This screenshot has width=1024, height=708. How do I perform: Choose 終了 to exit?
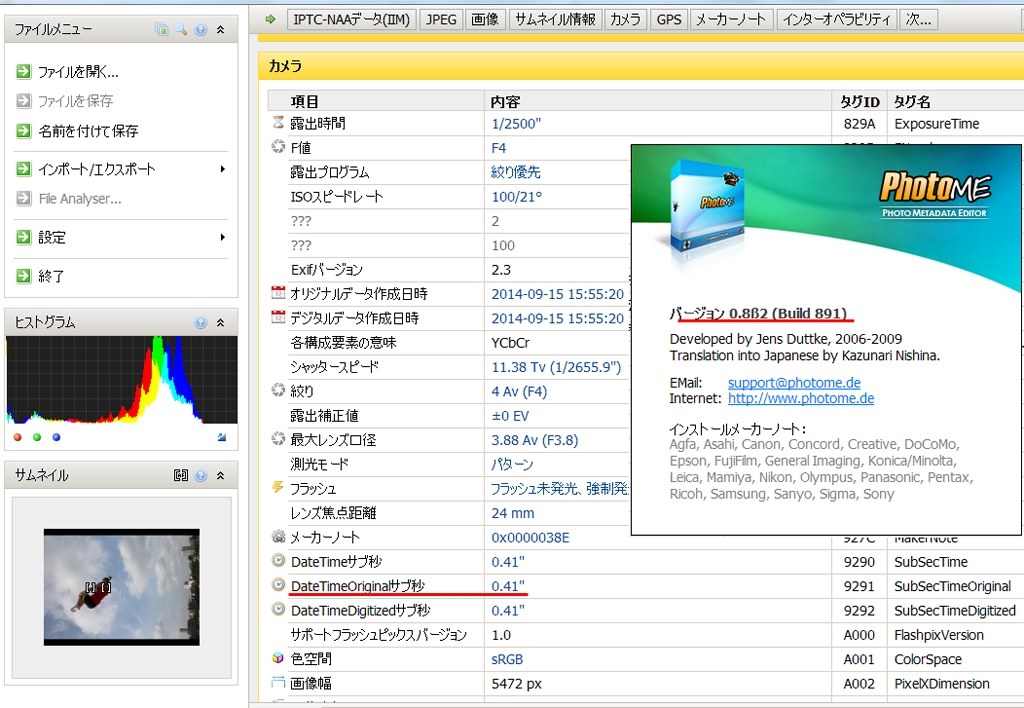pos(51,276)
